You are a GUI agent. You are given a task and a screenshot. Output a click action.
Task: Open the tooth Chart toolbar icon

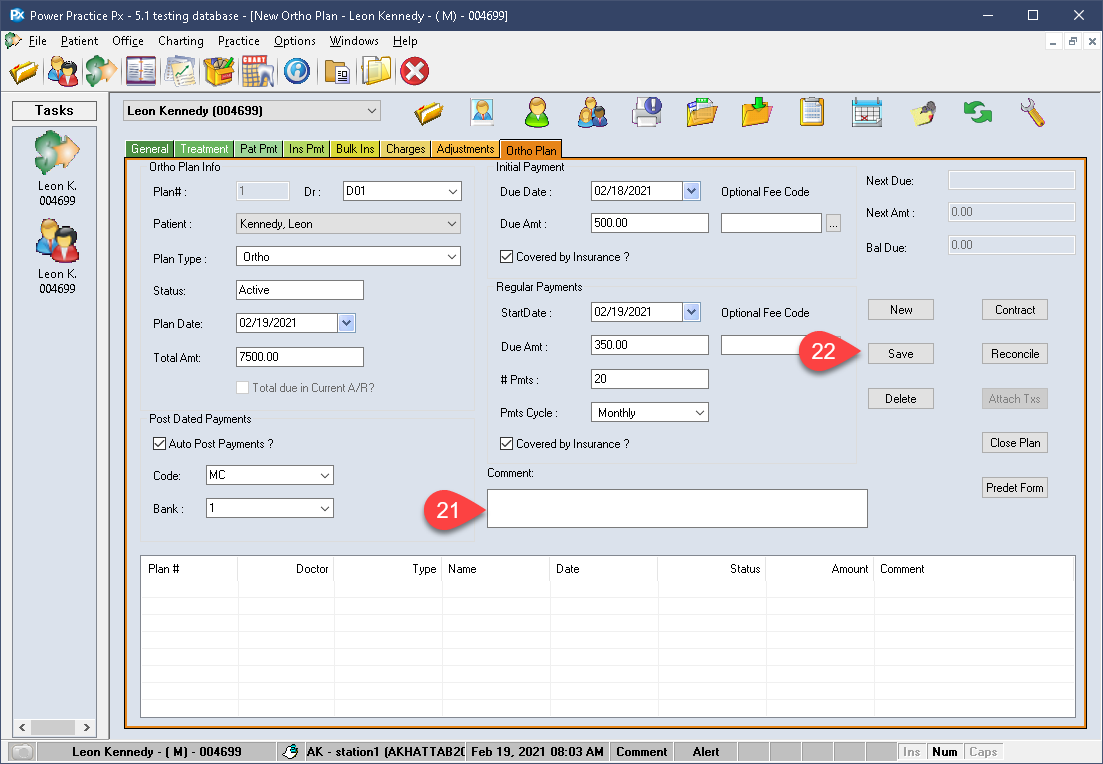pyautogui.click(x=257, y=71)
